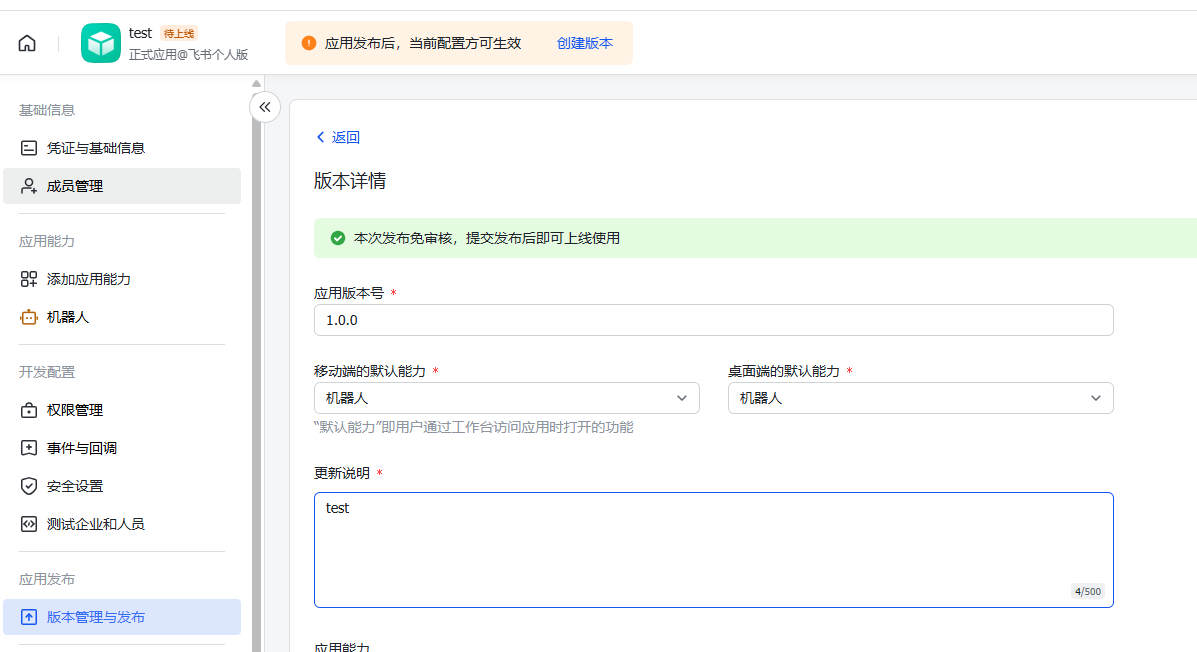Screen dimensions: 1197x652
Task: Click the 事件与回调 sidebar icon
Action: click(29, 448)
